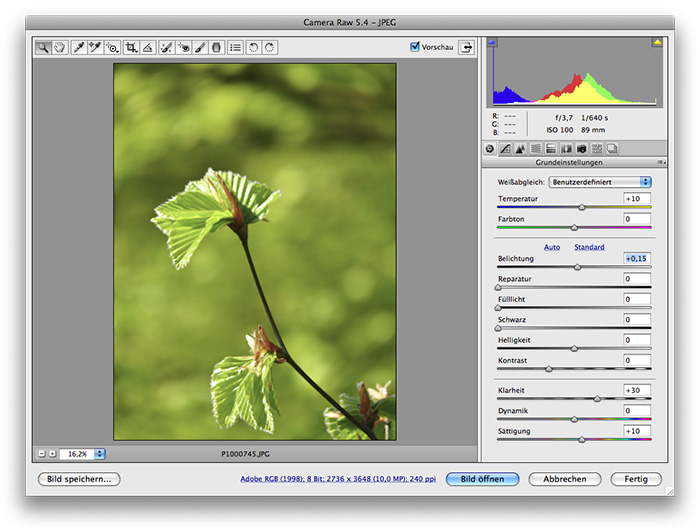Select the Zoom tool in the toolbar
This screenshot has width=700, height=531.
[x=43, y=47]
